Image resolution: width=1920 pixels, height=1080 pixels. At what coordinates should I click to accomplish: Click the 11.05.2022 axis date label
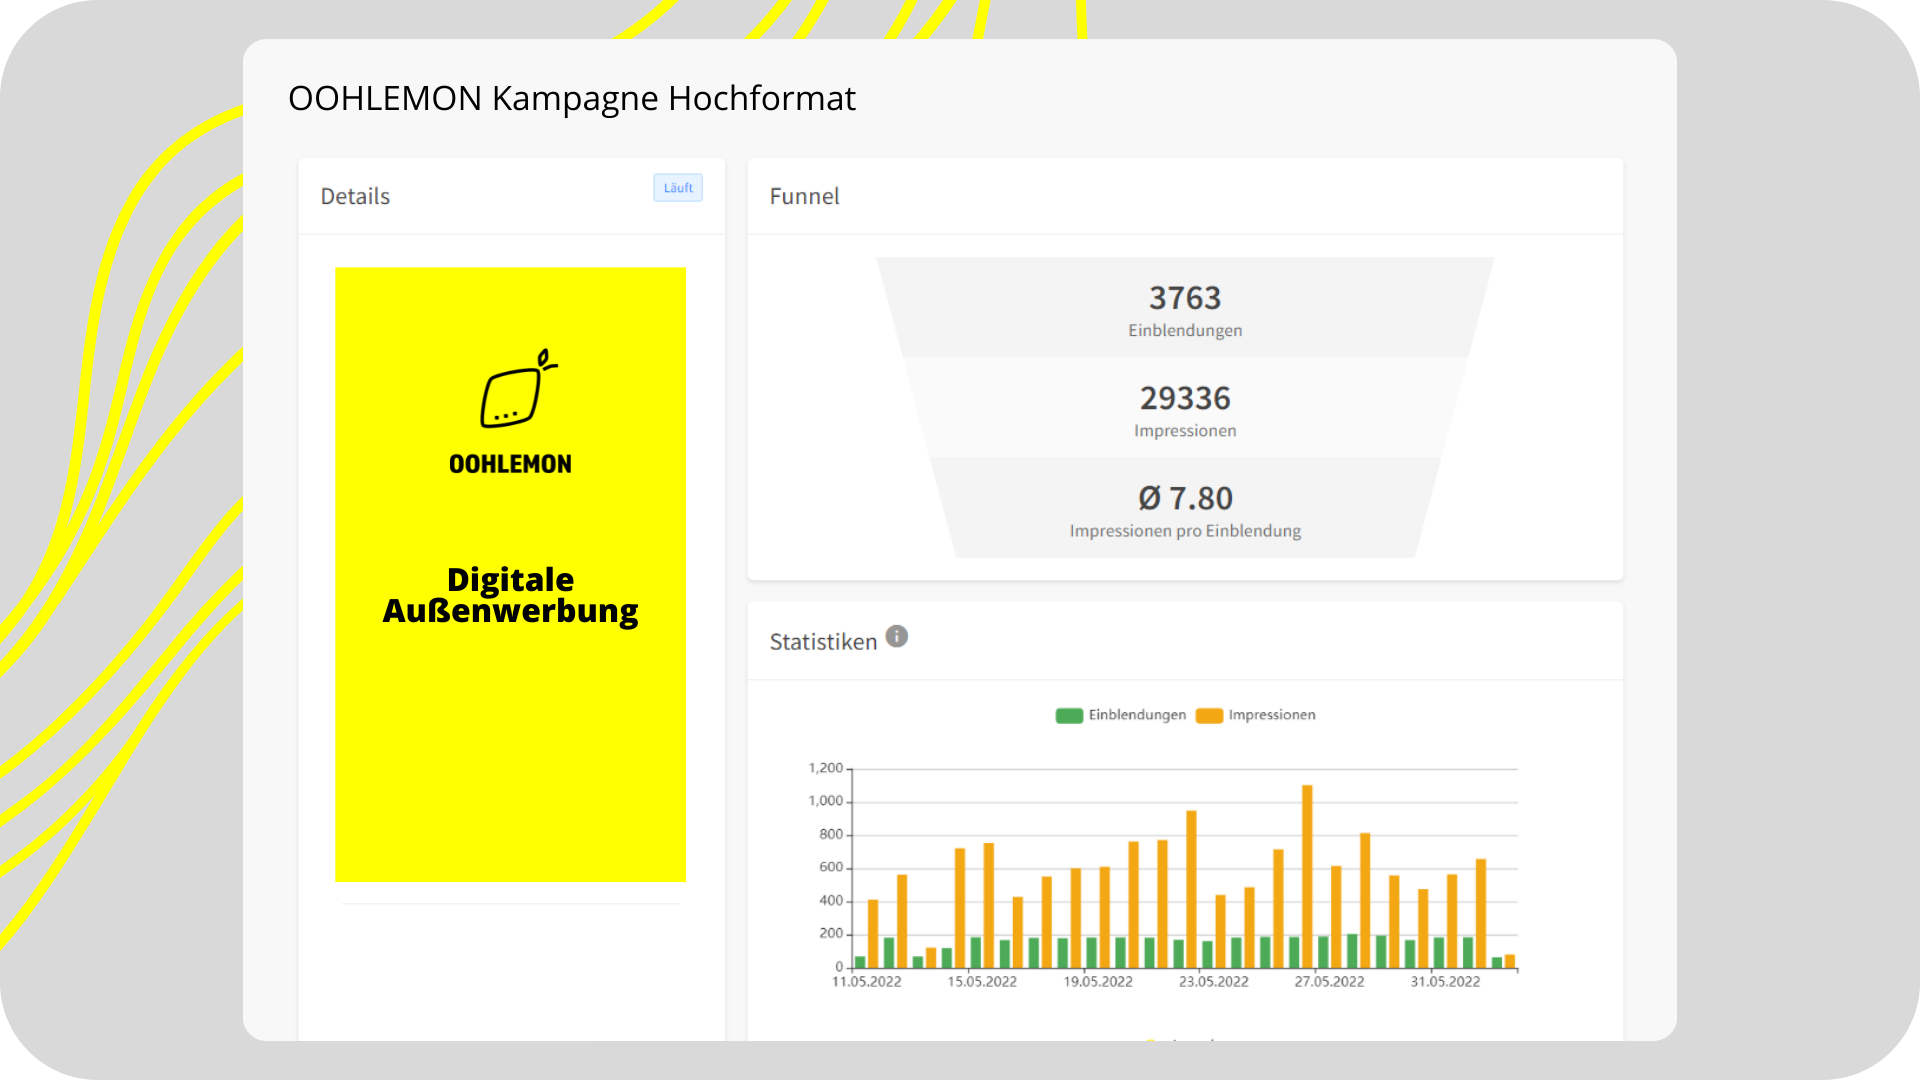click(866, 982)
